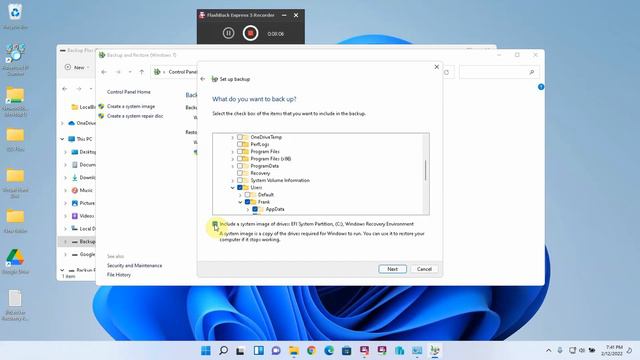Screen dimensions: 640x360
Task: Tick the Recovery folder checkbox
Action: point(240,173)
